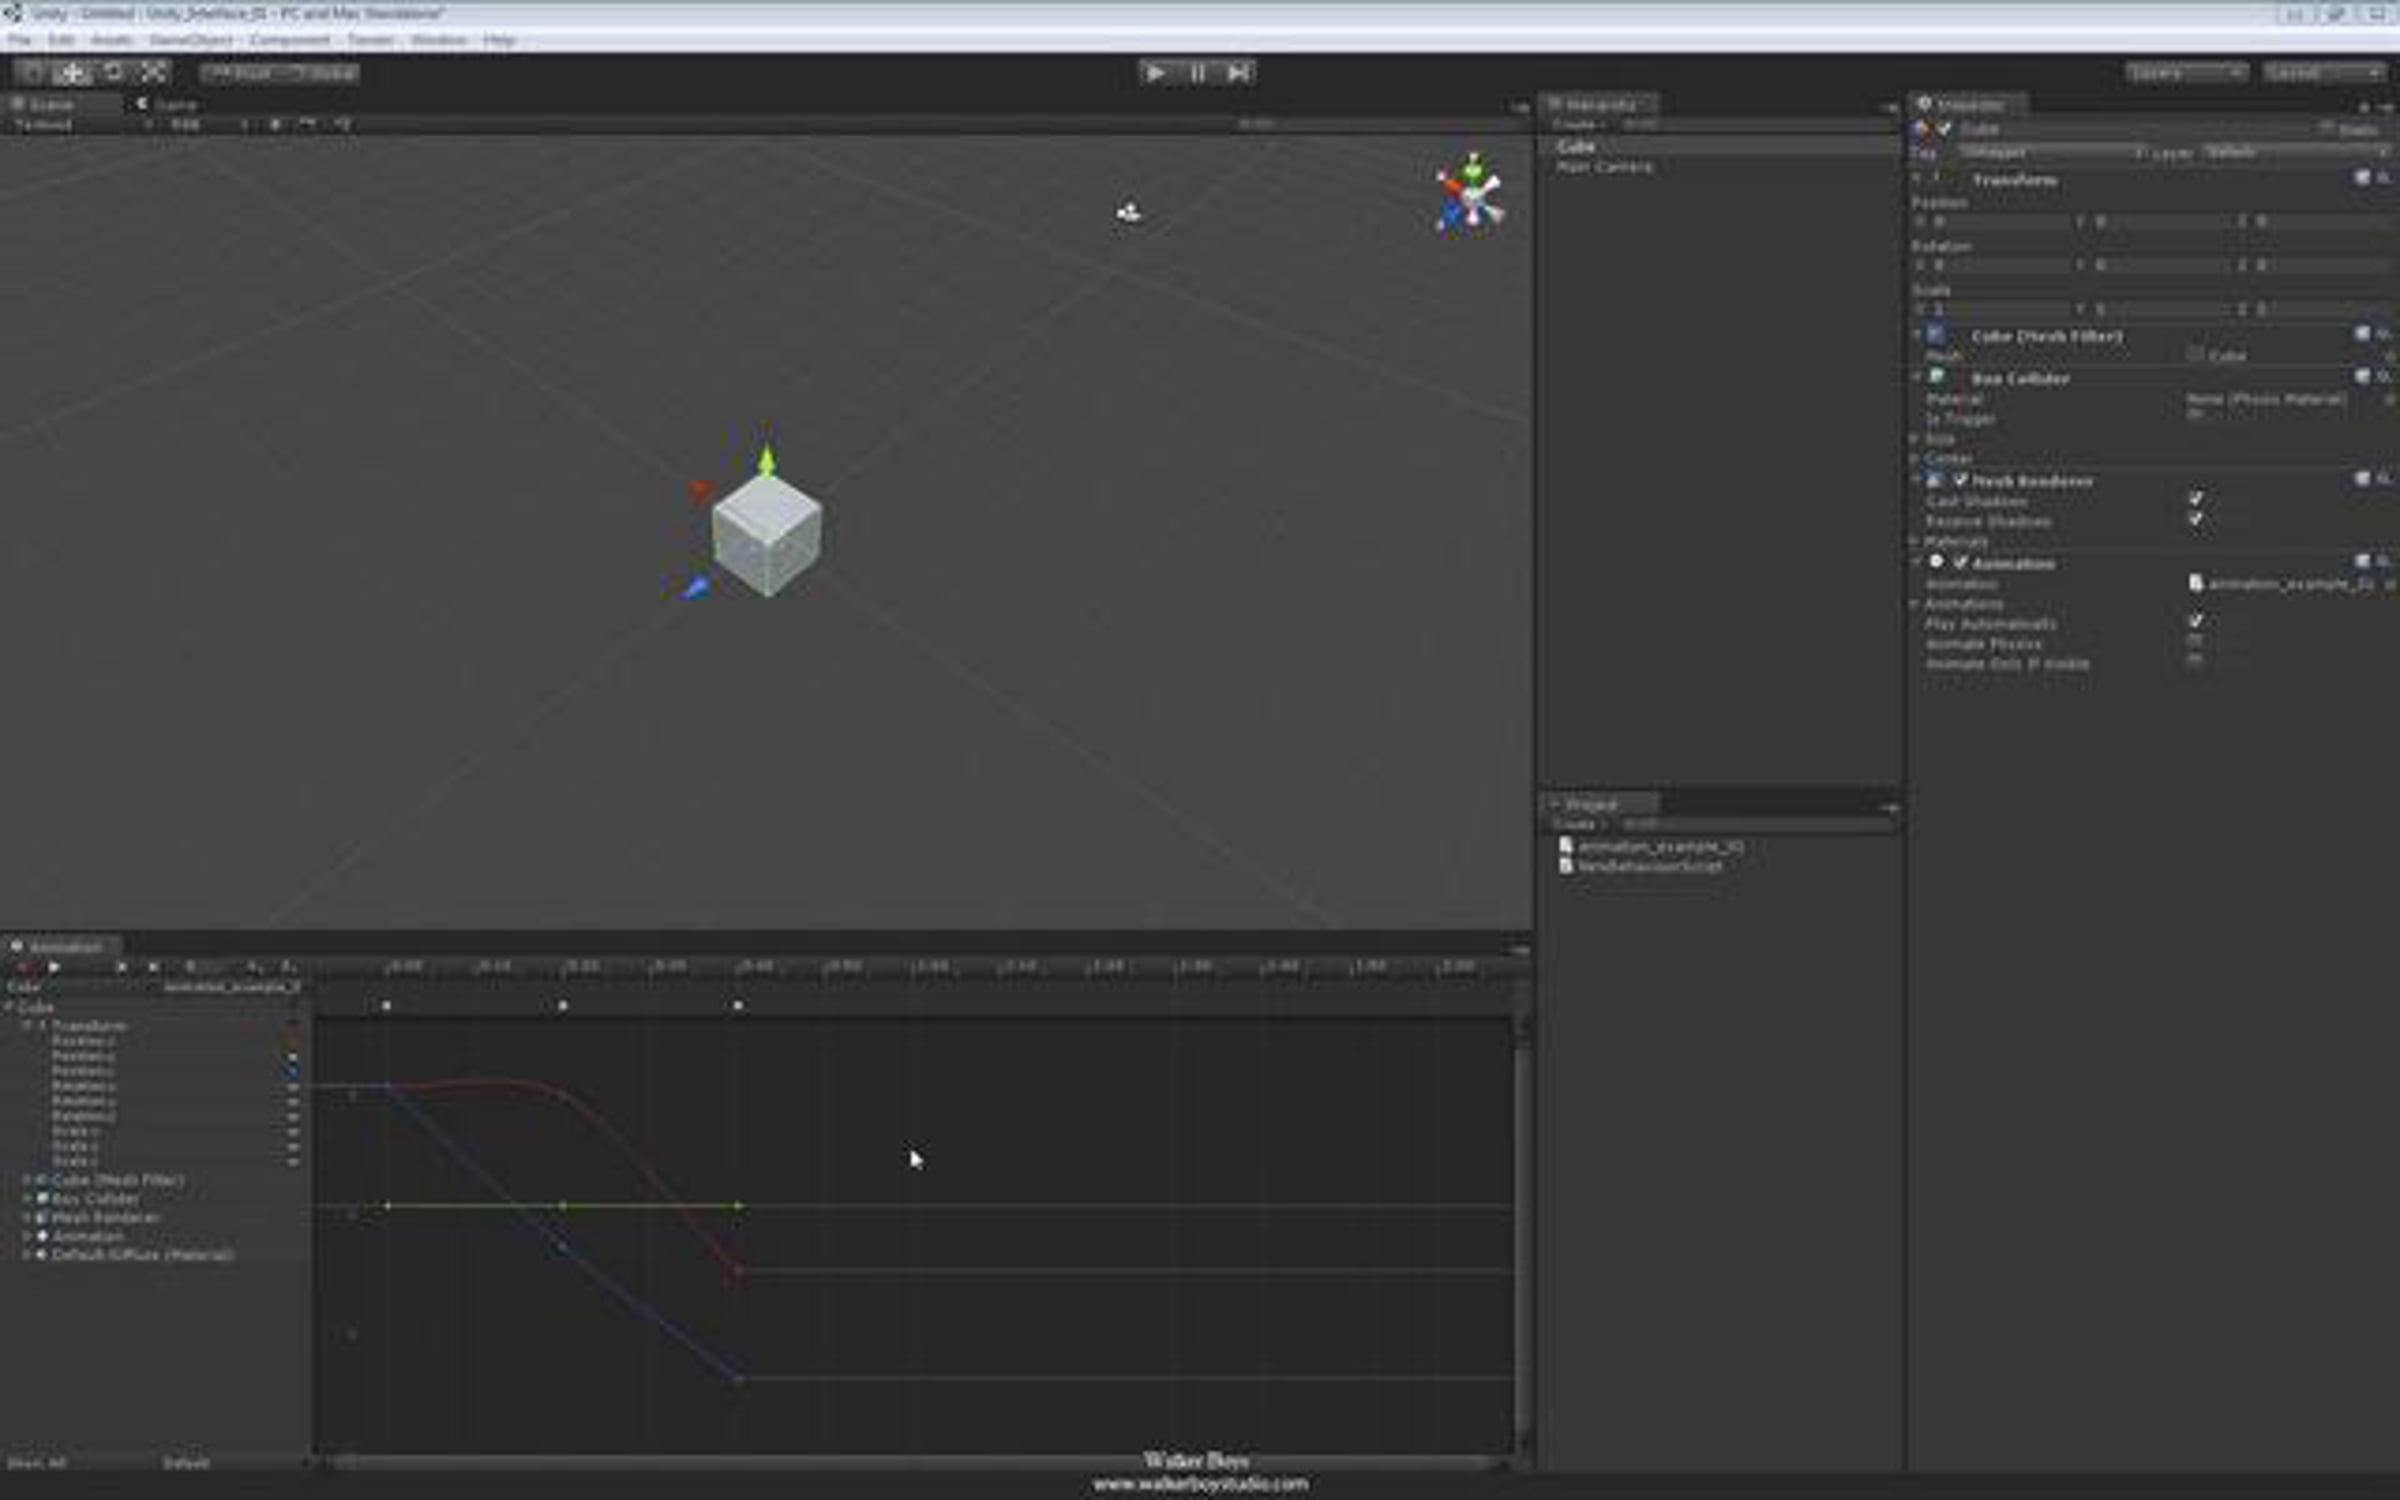
Task: Disable the Play Automatically checkbox
Action: tap(2196, 621)
